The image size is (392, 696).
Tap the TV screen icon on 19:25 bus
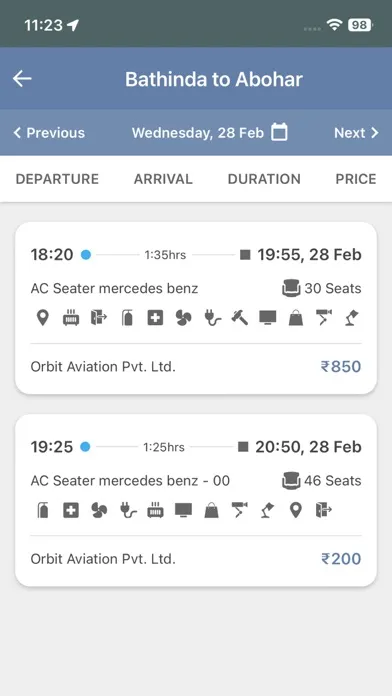tap(183, 510)
